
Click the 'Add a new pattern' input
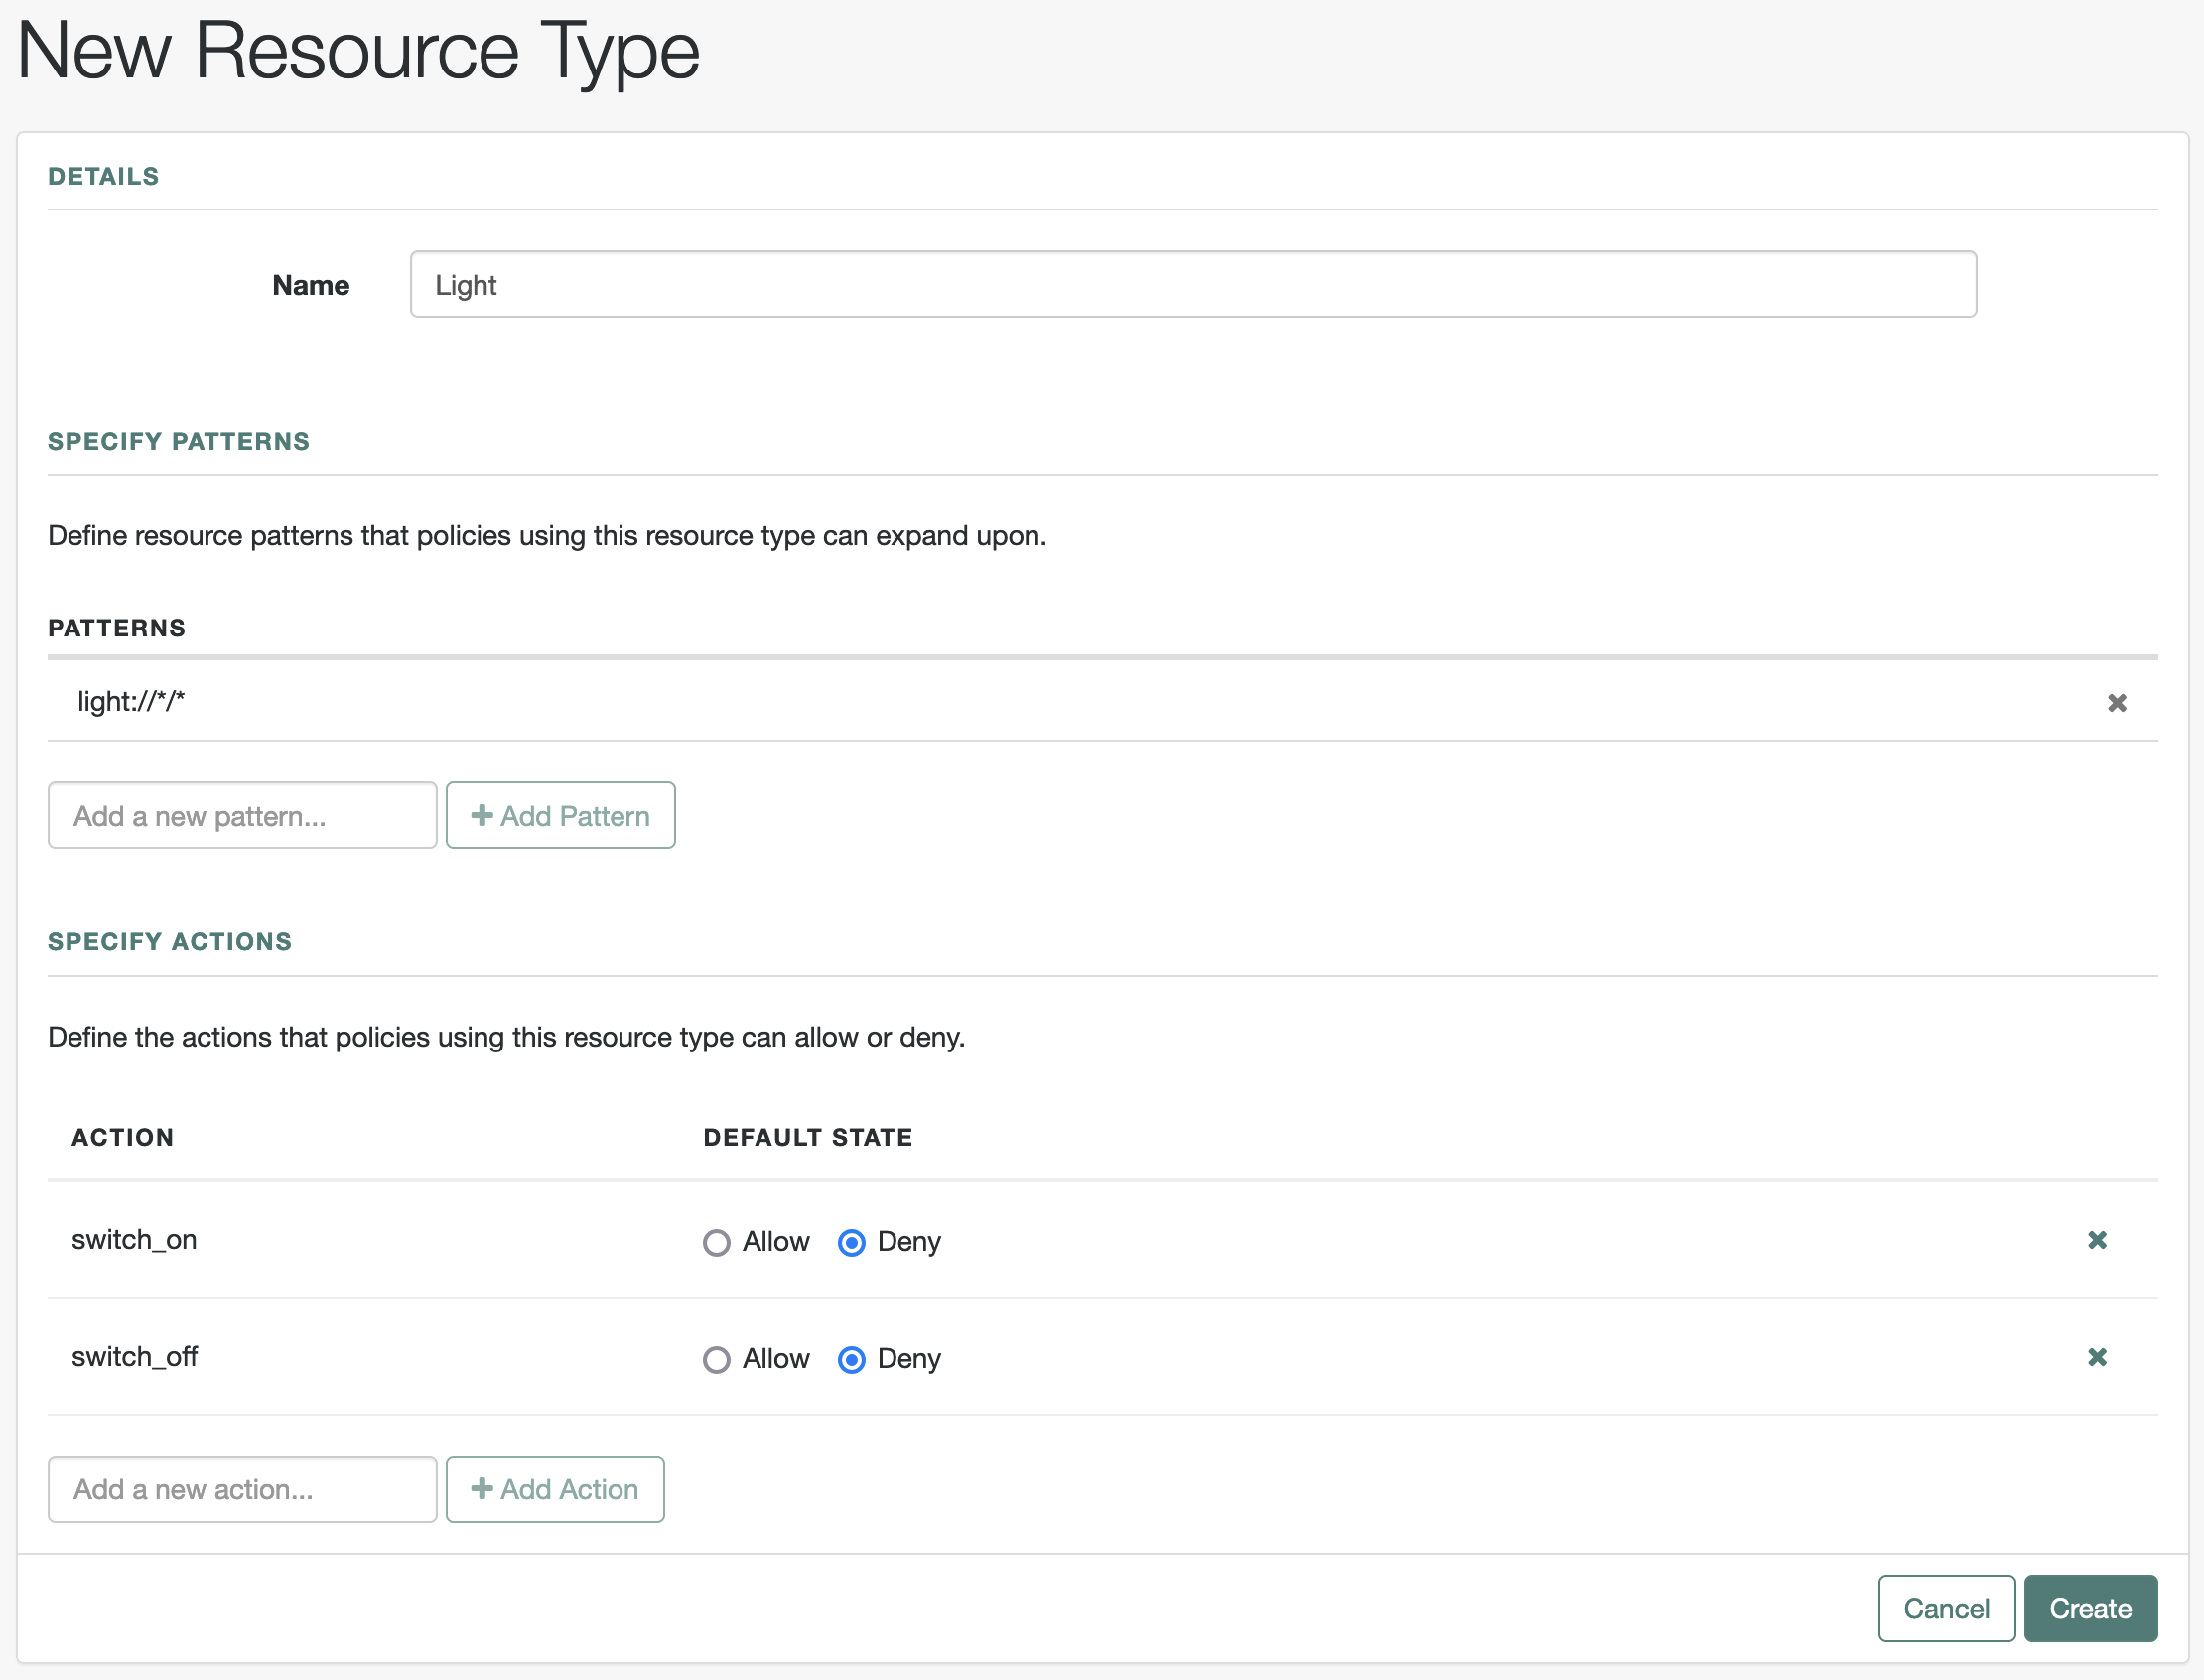click(x=242, y=815)
